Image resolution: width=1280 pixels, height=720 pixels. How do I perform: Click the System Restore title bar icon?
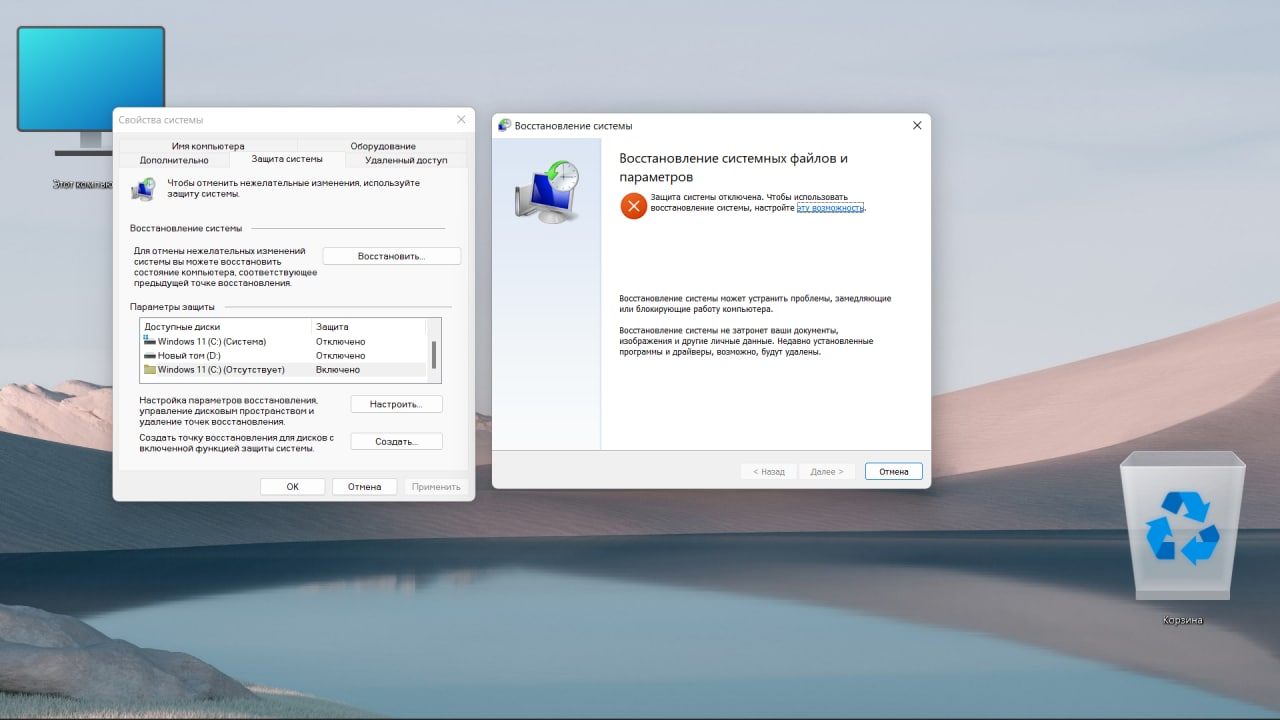pyautogui.click(x=505, y=125)
